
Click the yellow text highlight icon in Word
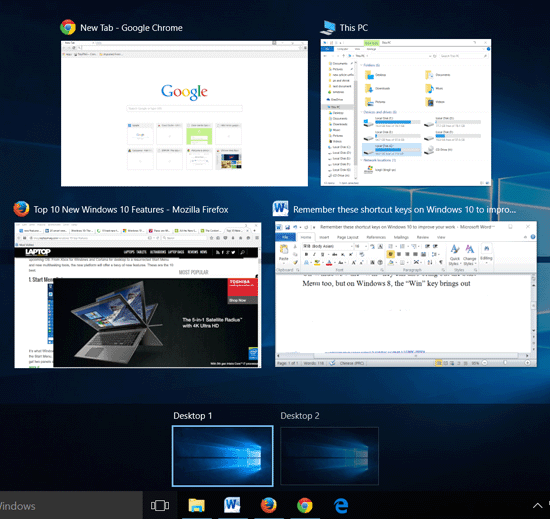tap(317, 263)
